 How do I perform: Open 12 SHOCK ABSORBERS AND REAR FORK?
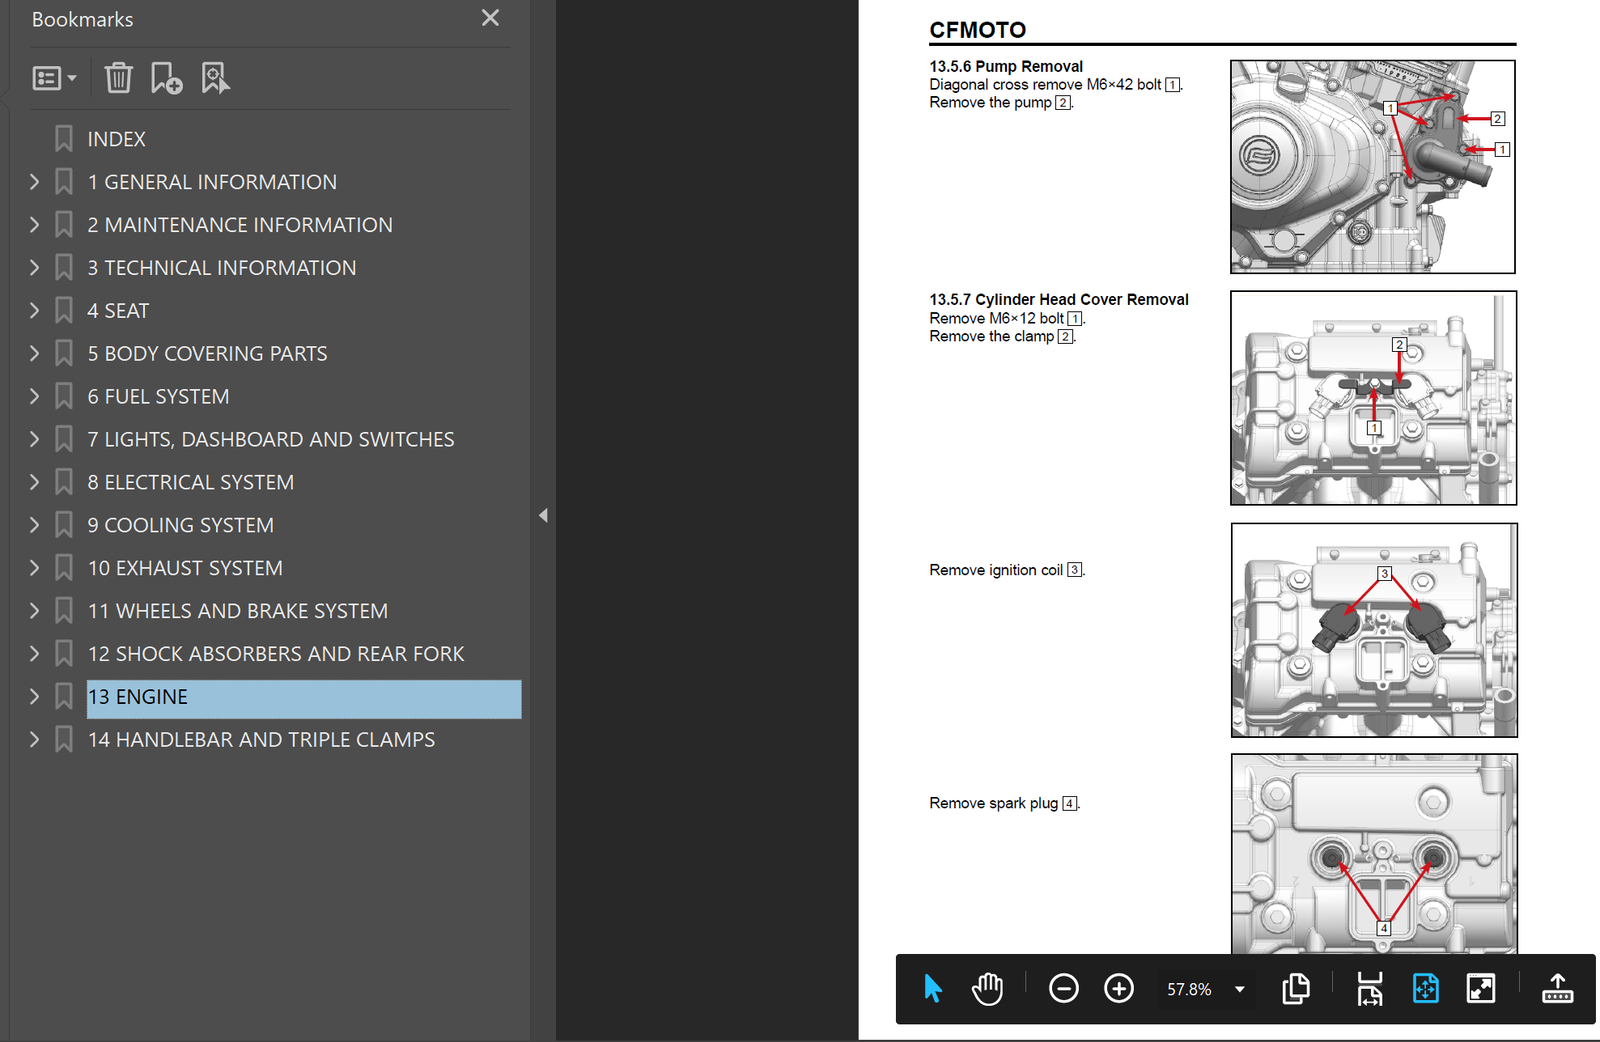pos(276,655)
